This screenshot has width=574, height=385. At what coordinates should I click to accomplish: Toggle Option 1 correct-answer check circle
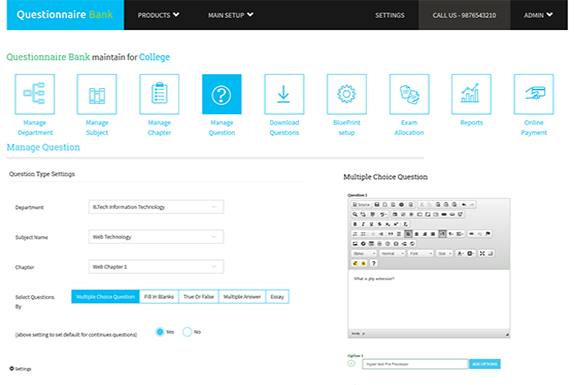click(x=351, y=363)
